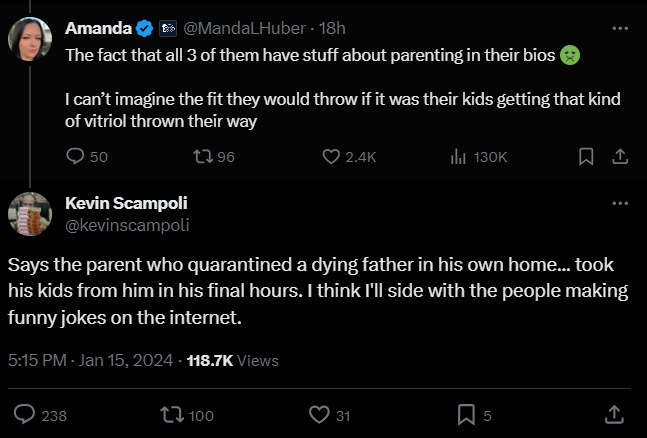Open more options on Kevin's tweet
Viewport: 647px width, 438px height.
619,203
